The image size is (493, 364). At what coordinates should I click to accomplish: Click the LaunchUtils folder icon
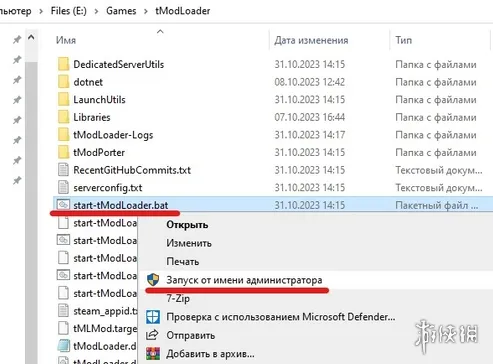[x=63, y=99]
